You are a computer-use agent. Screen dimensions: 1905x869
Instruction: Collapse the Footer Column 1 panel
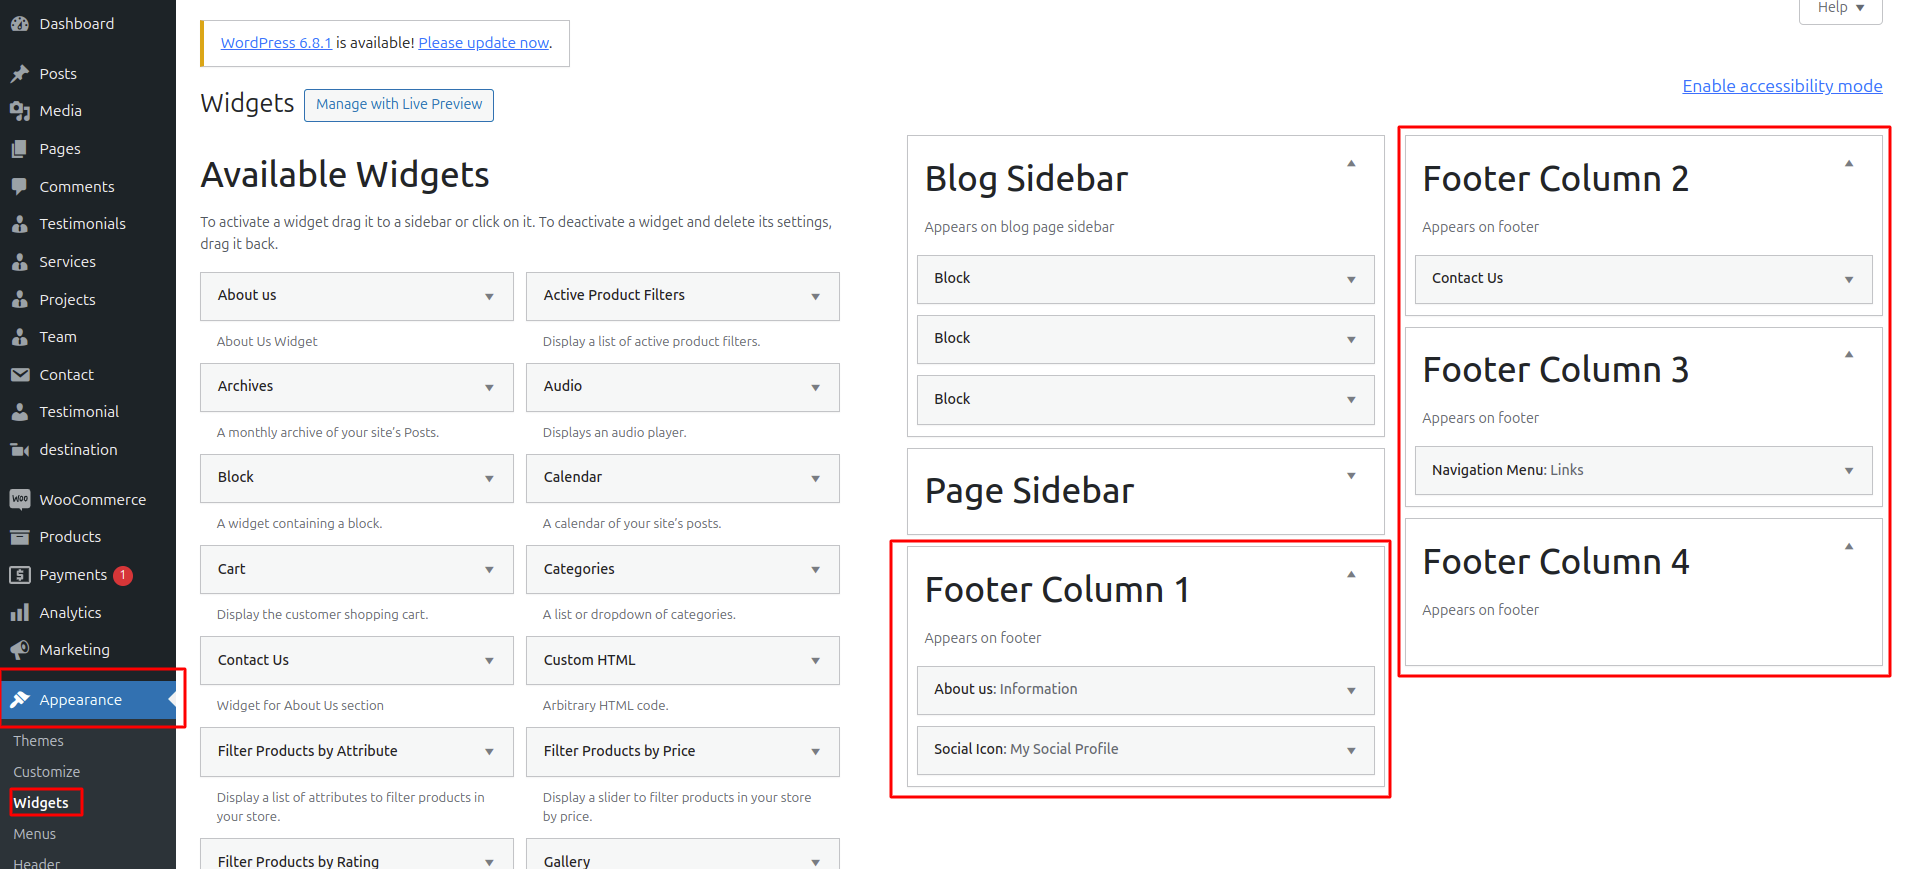(1351, 575)
